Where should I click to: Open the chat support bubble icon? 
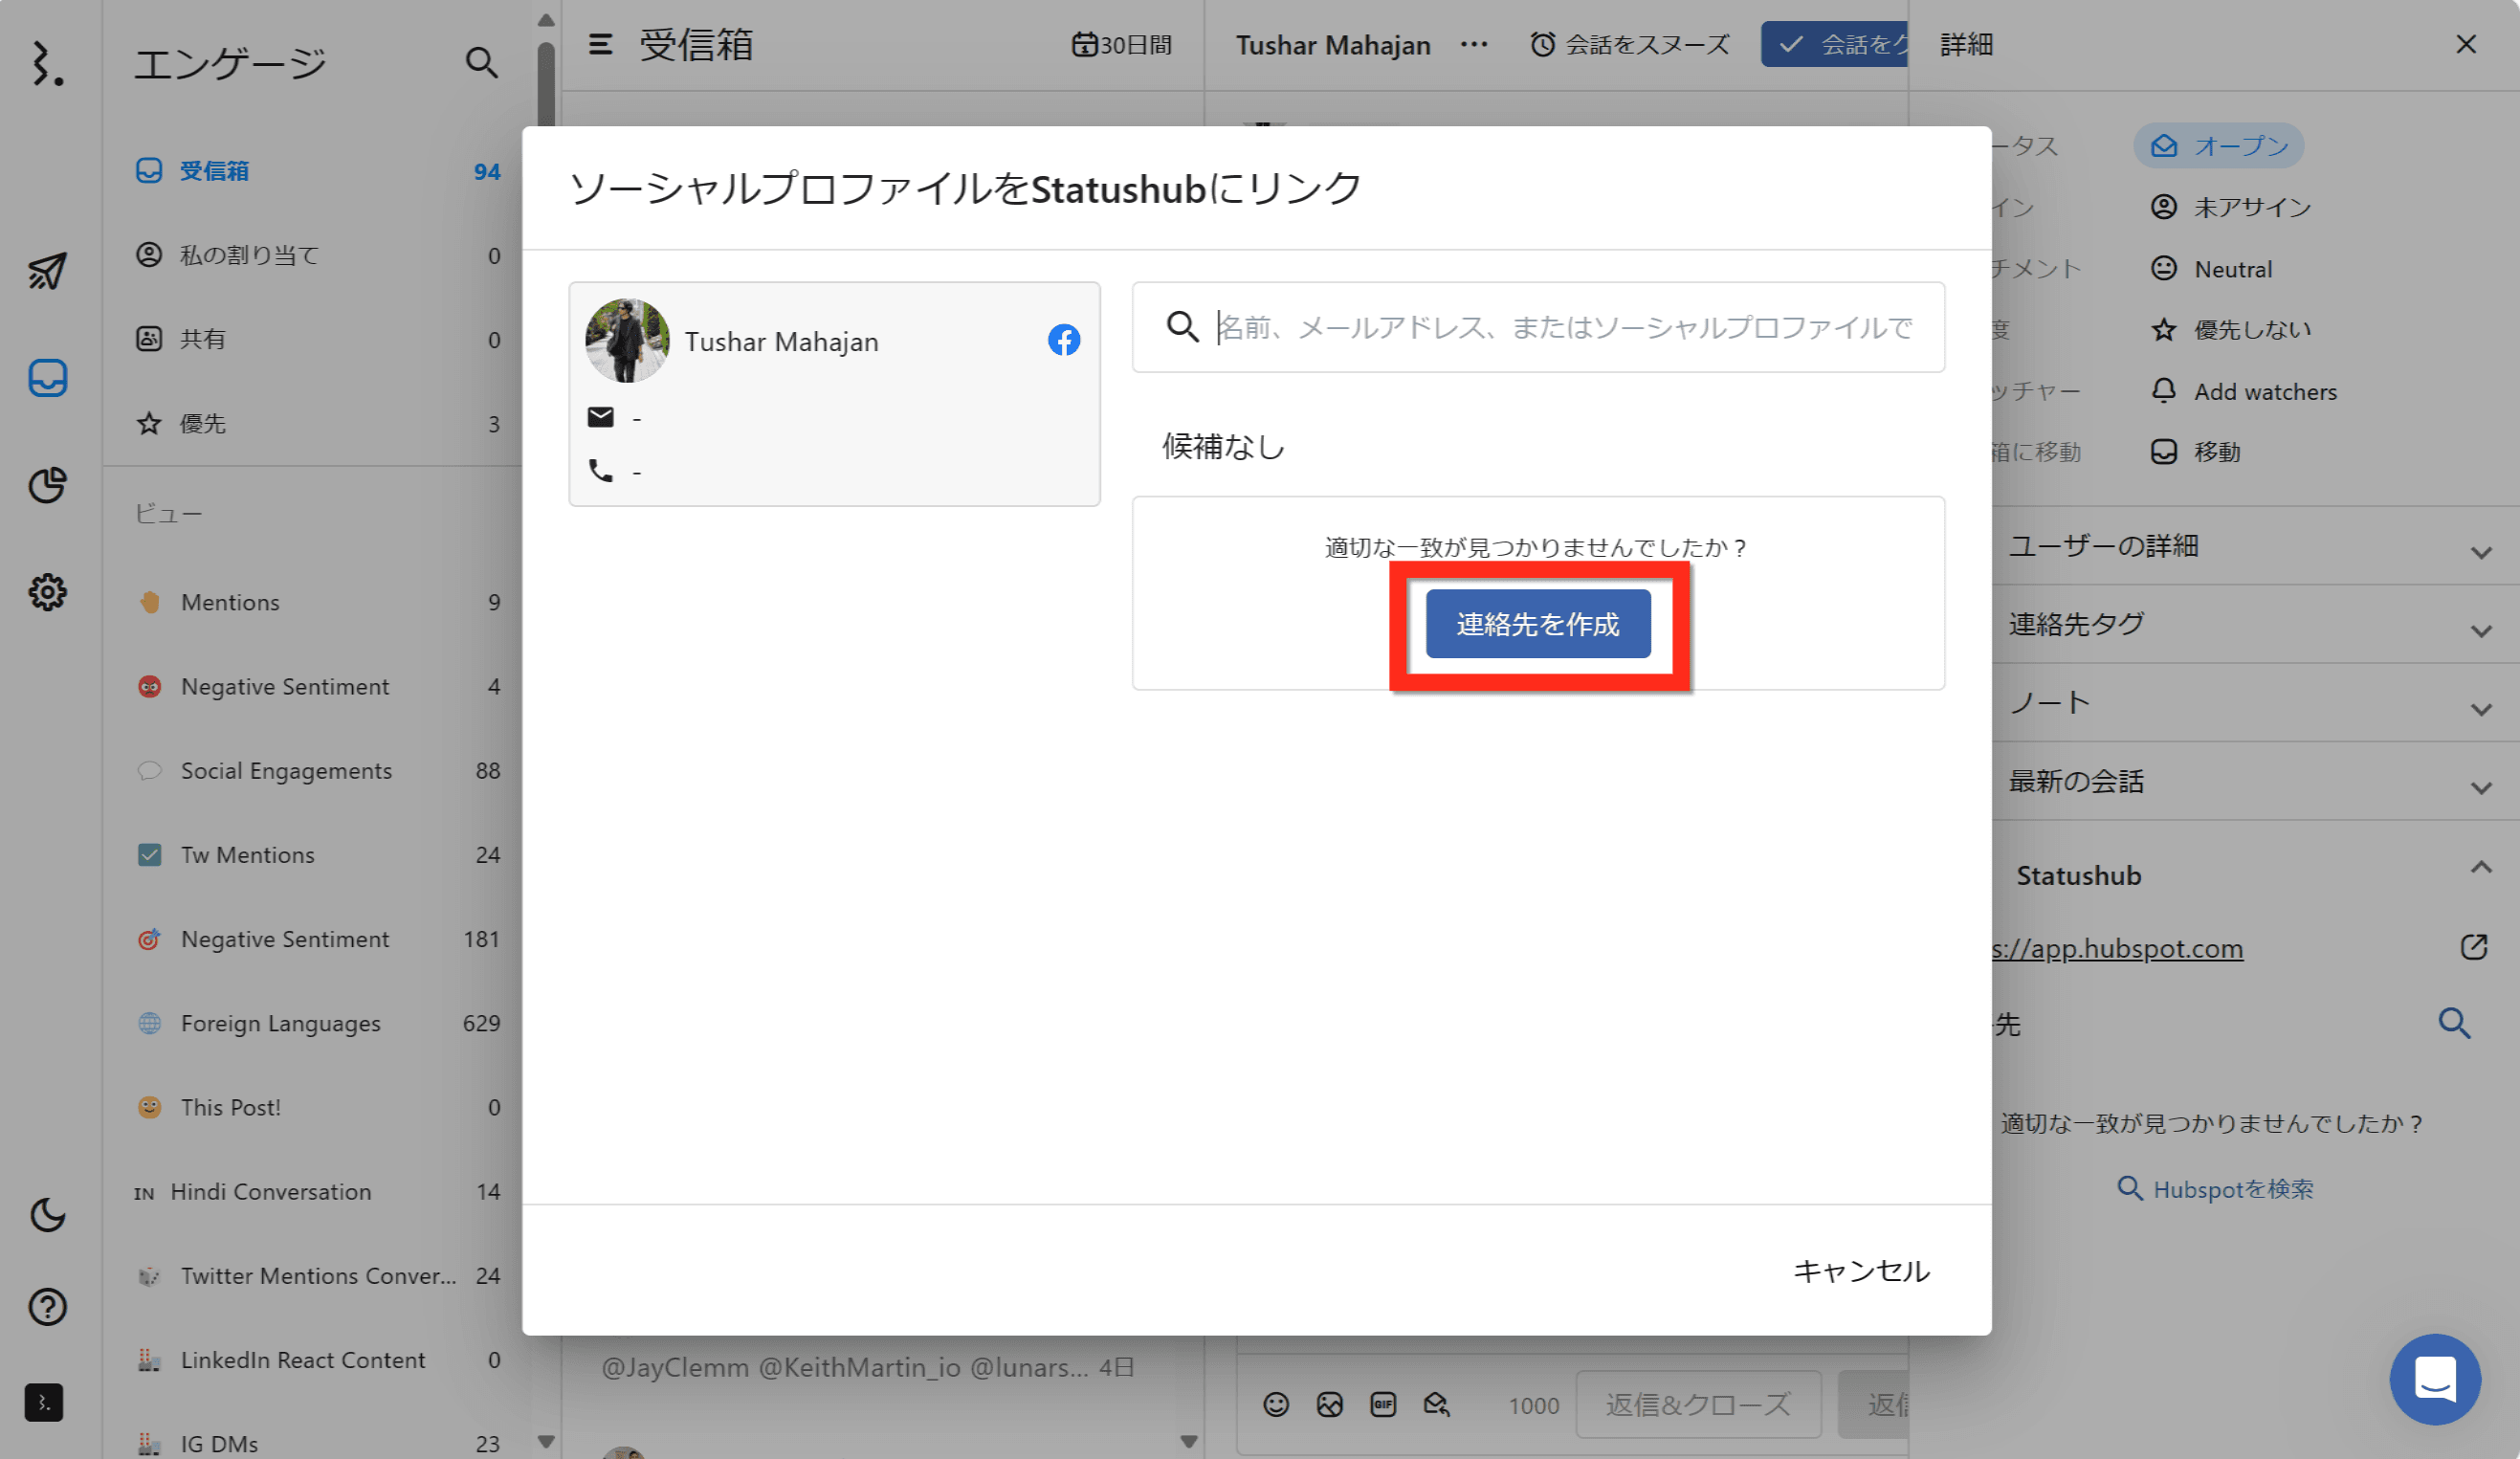click(x=2434, y=1379)
